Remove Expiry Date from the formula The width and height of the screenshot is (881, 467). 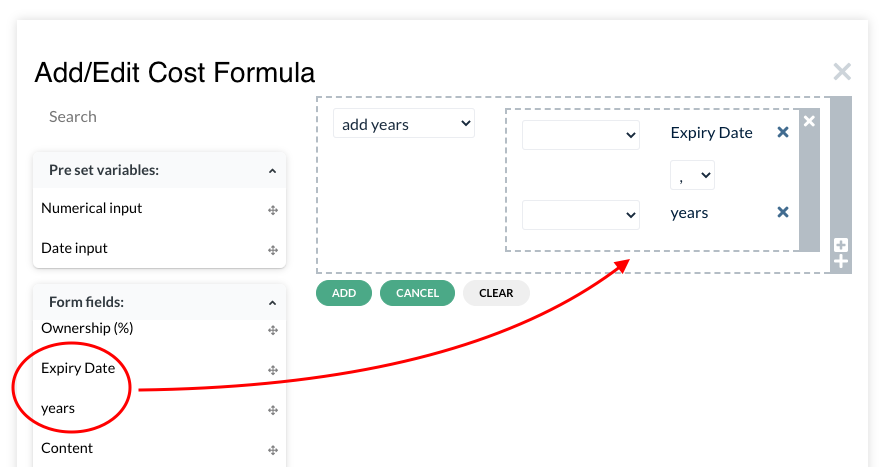[x=783, y=132]
